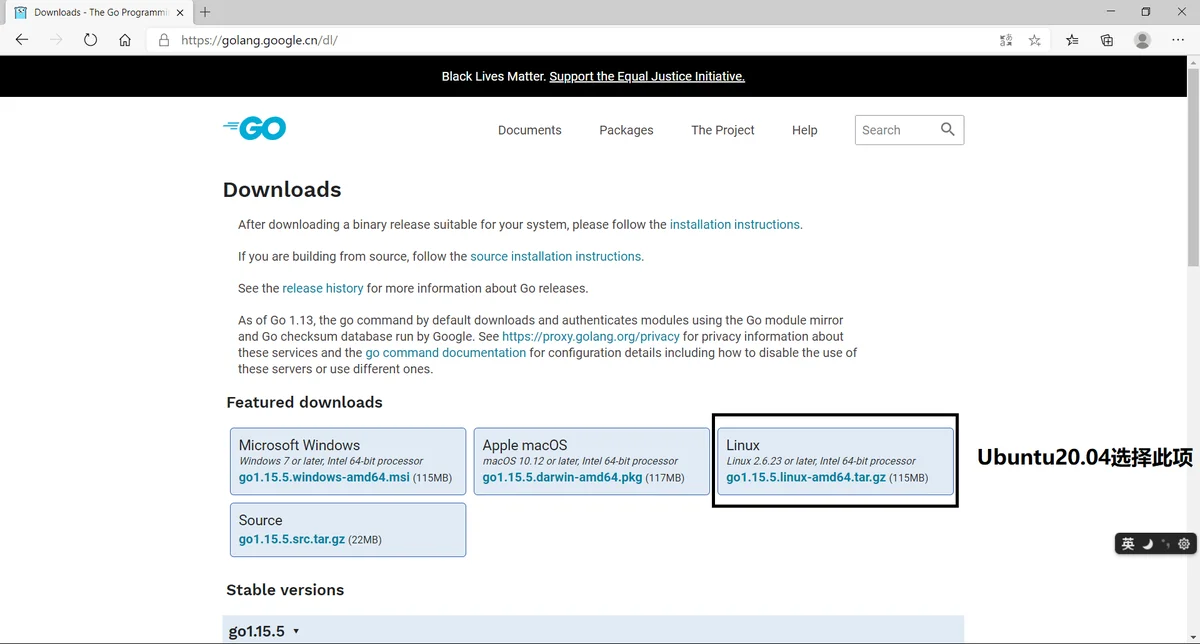Close the Downloads - The Go Programming tab
This screenshot has height=644, width=1200.
click(178, 12)
